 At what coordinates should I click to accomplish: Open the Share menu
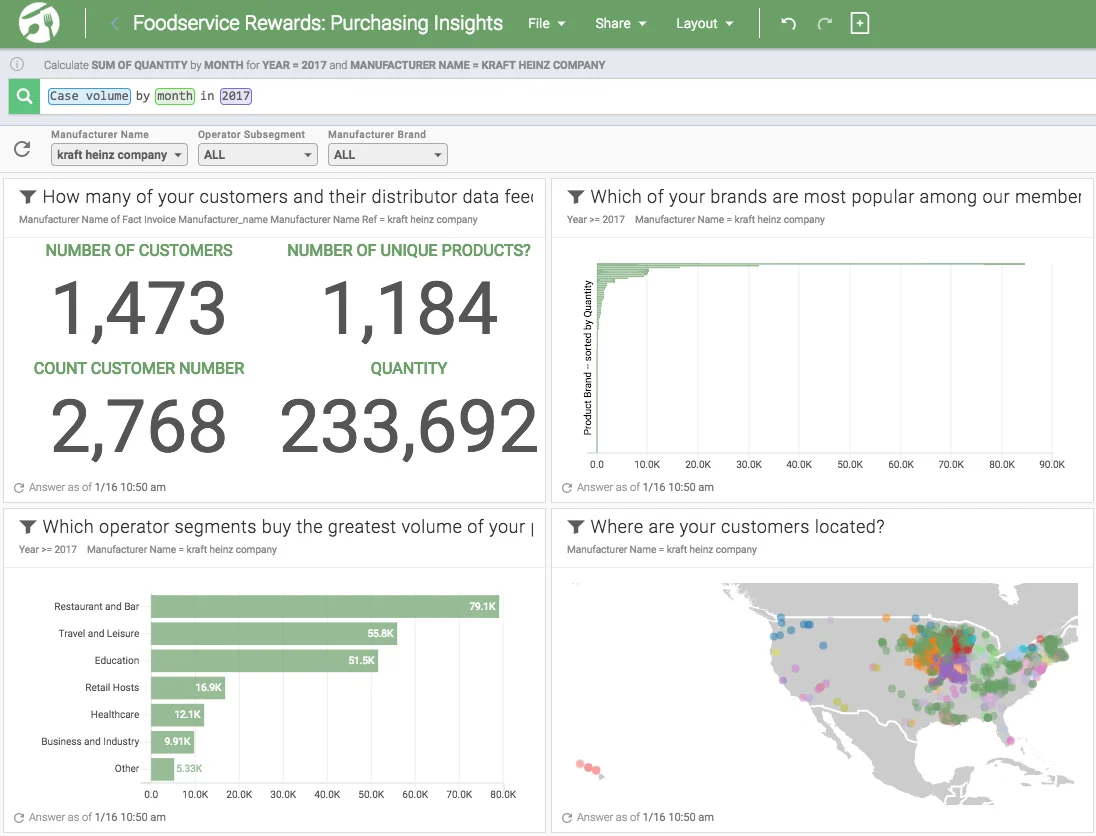pos(620,23)
